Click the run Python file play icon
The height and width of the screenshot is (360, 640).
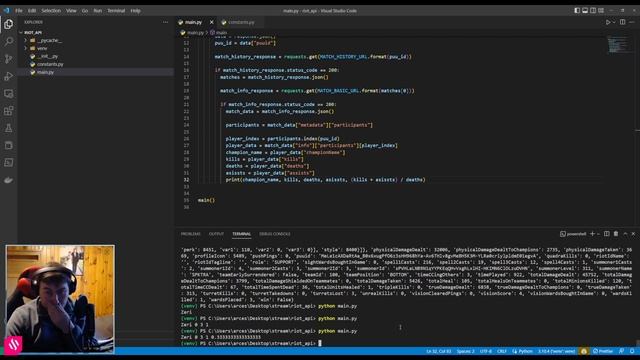(x=608, y=22)
